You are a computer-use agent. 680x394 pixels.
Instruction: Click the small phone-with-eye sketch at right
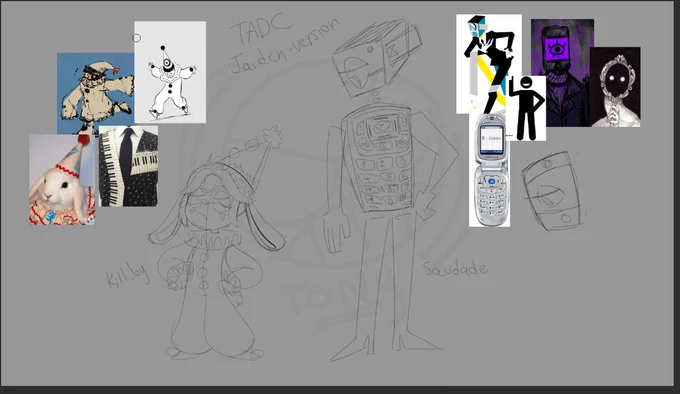pyautogui.click(x=553, y=191)
